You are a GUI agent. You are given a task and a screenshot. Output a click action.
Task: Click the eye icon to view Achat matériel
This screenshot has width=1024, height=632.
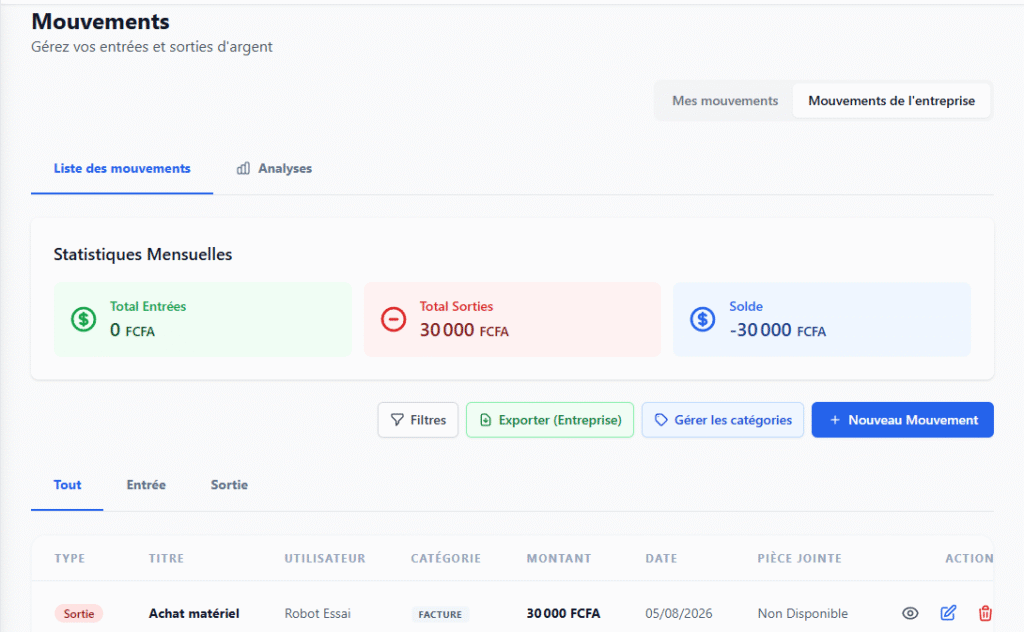pyautogui.click(x=910, y=613)
